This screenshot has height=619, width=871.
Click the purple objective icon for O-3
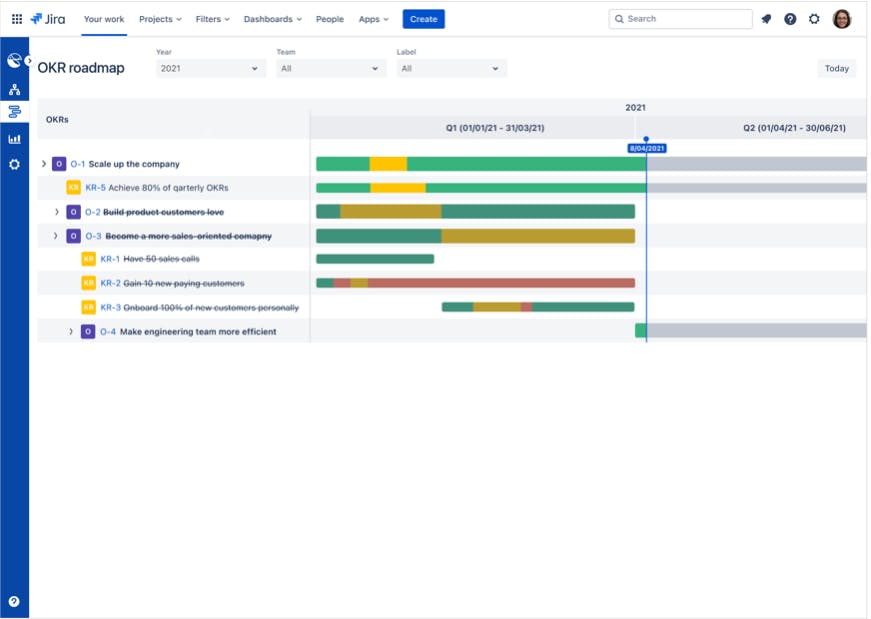point(73,236)
